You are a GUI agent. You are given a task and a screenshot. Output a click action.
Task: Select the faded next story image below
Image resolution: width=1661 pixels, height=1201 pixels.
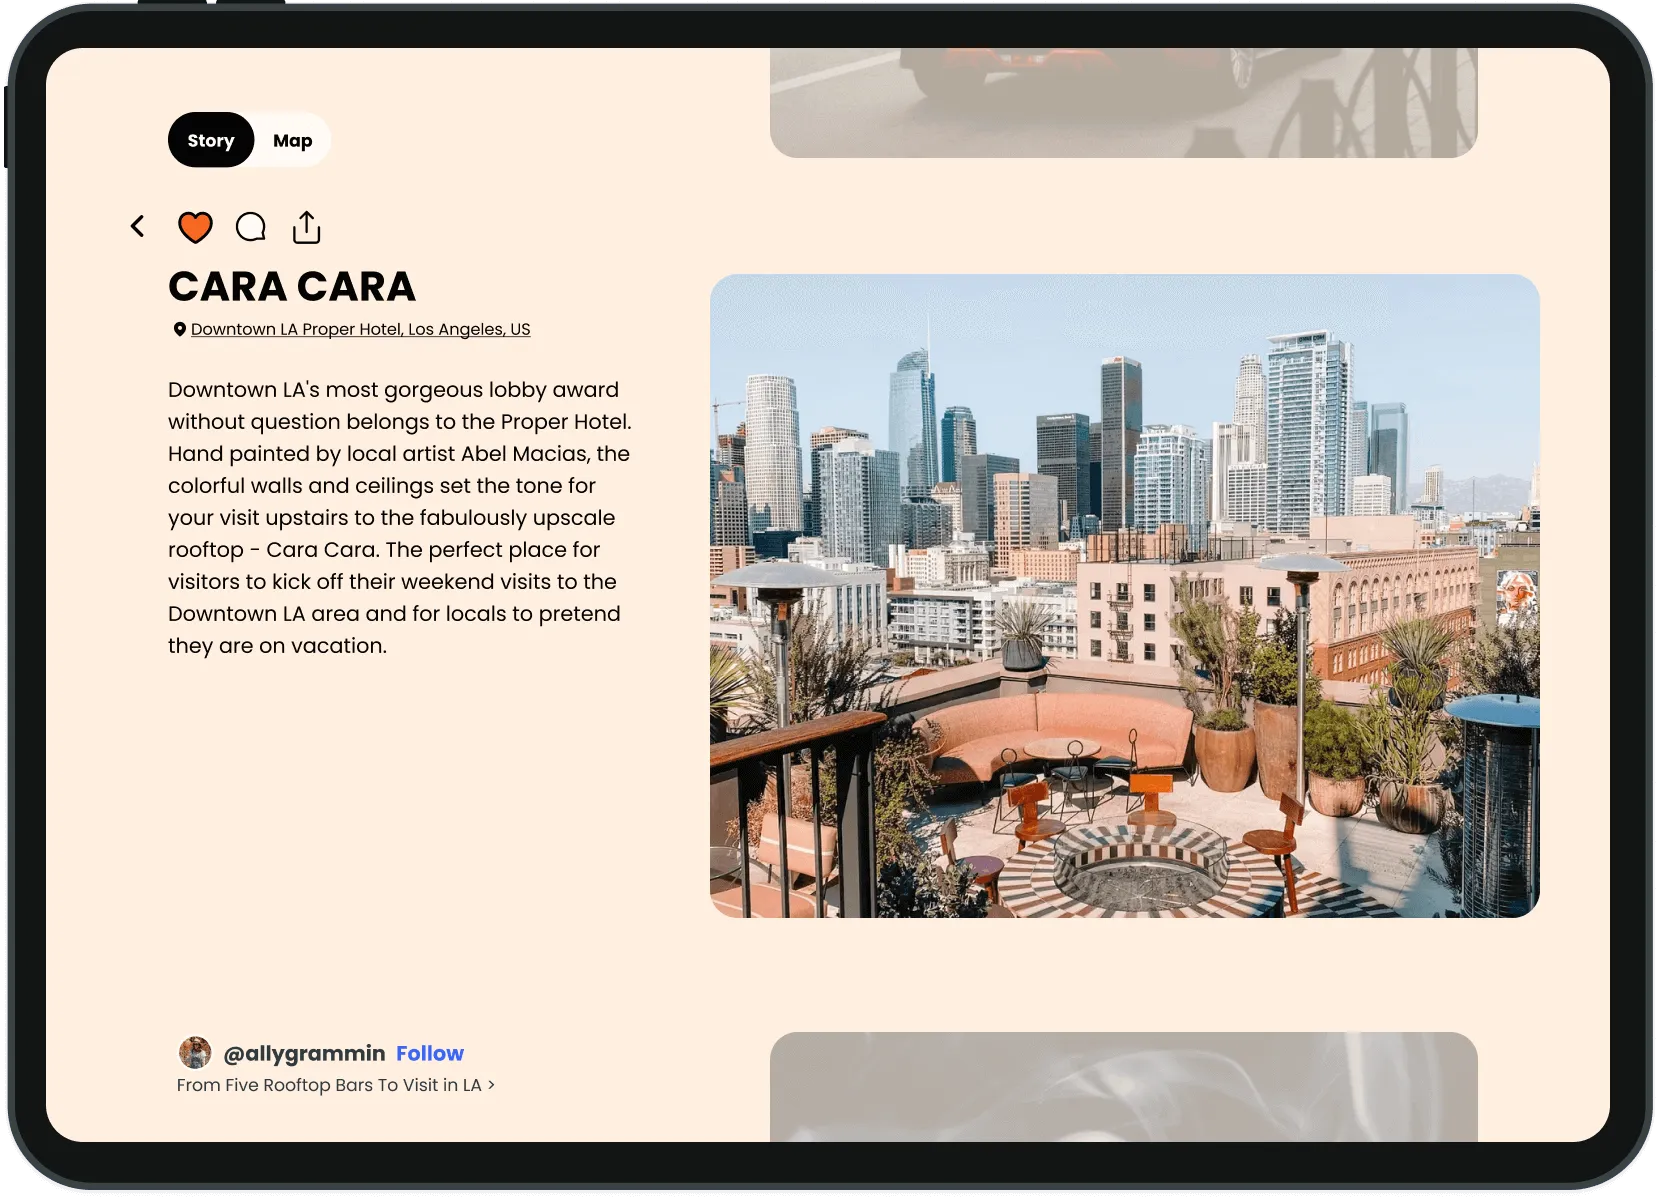coord(1124,1087)
